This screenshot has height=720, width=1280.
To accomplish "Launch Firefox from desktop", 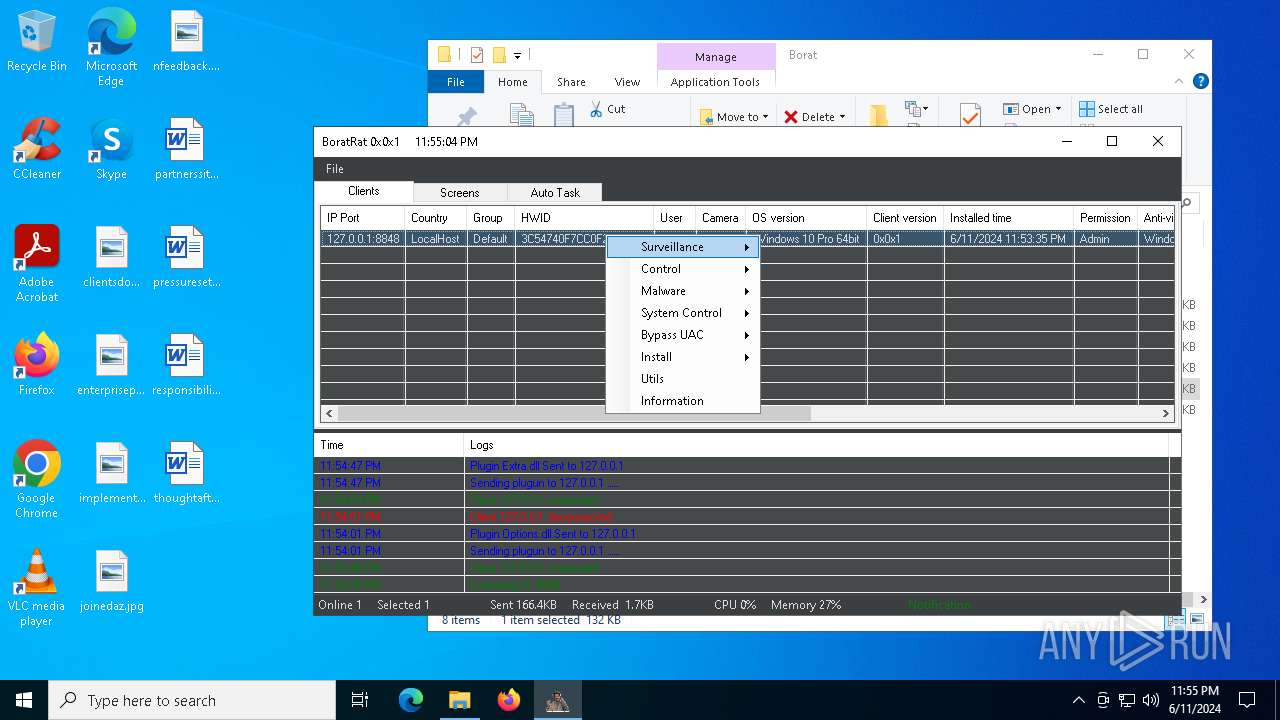I will [37, 365].
